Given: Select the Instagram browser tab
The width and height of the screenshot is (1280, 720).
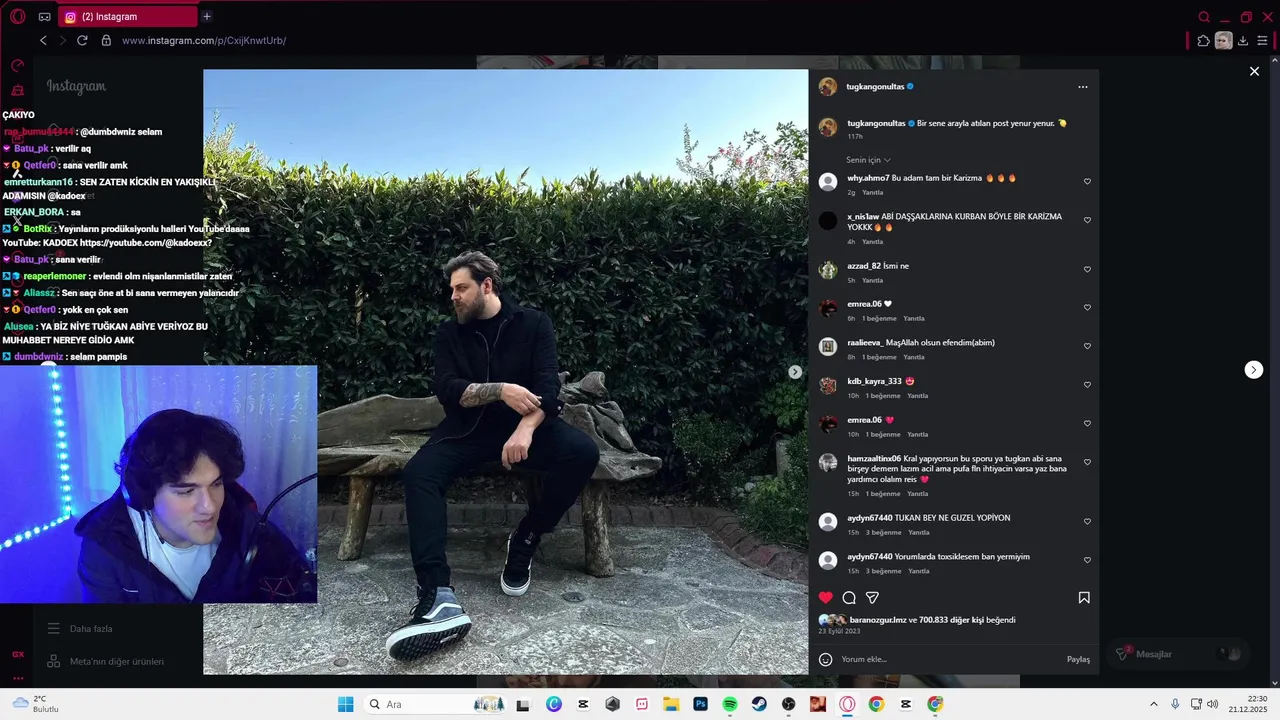Looking at the screenshot, I should click(128, 17).
